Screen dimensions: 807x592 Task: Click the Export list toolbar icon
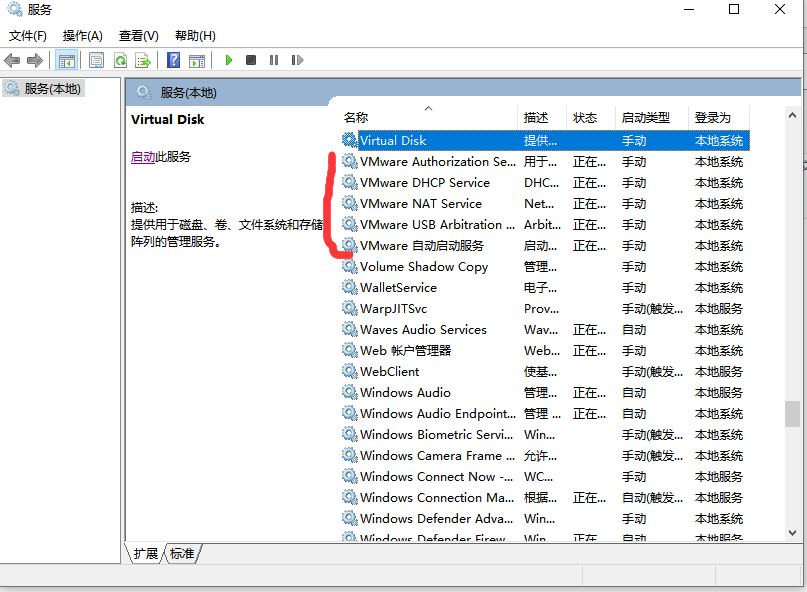coord(143,60)
